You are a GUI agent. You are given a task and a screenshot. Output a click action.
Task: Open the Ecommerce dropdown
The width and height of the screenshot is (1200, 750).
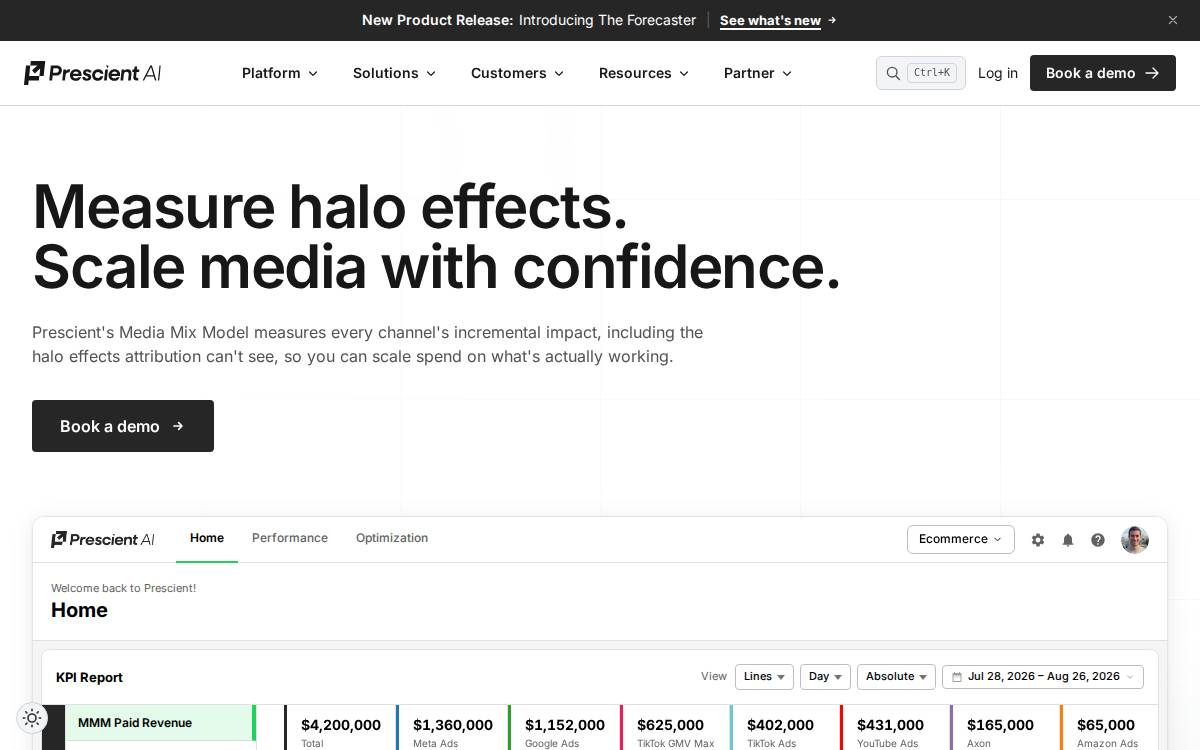click(x=961, y=539)
